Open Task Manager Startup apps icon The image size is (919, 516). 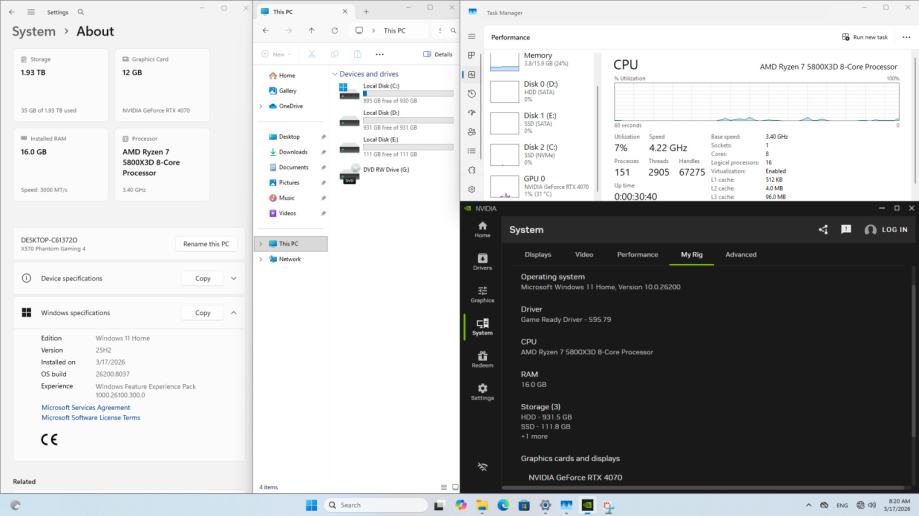pyautogui.click(x=471, y=113)
